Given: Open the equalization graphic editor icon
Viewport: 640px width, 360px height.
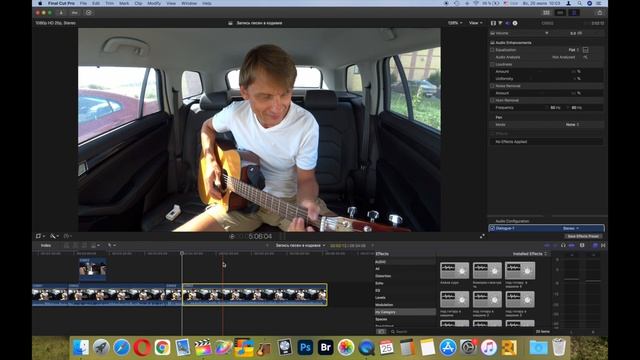Looking at the screenshot, I should tap(586, 50).
